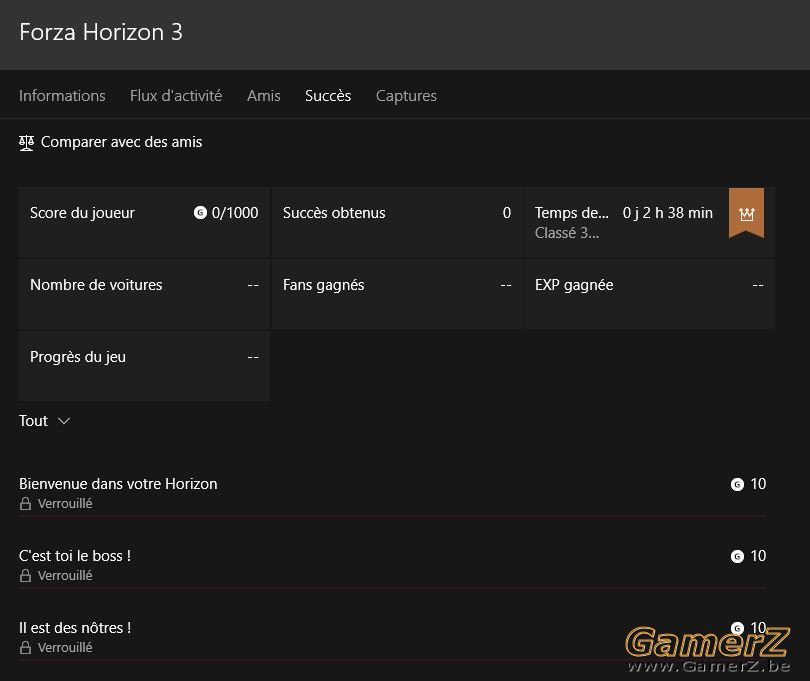This screenshot has height=681, width=810.
Task: Click Verrouillé under C'est toi le boss
Action: click(65, 576)
